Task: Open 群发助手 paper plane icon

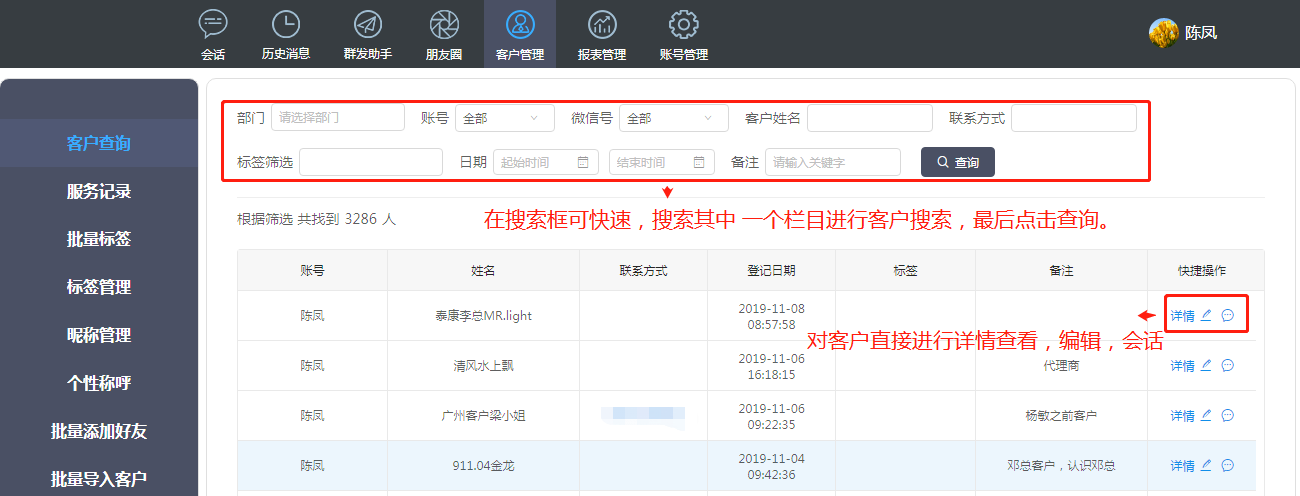Action: [367, 24]
